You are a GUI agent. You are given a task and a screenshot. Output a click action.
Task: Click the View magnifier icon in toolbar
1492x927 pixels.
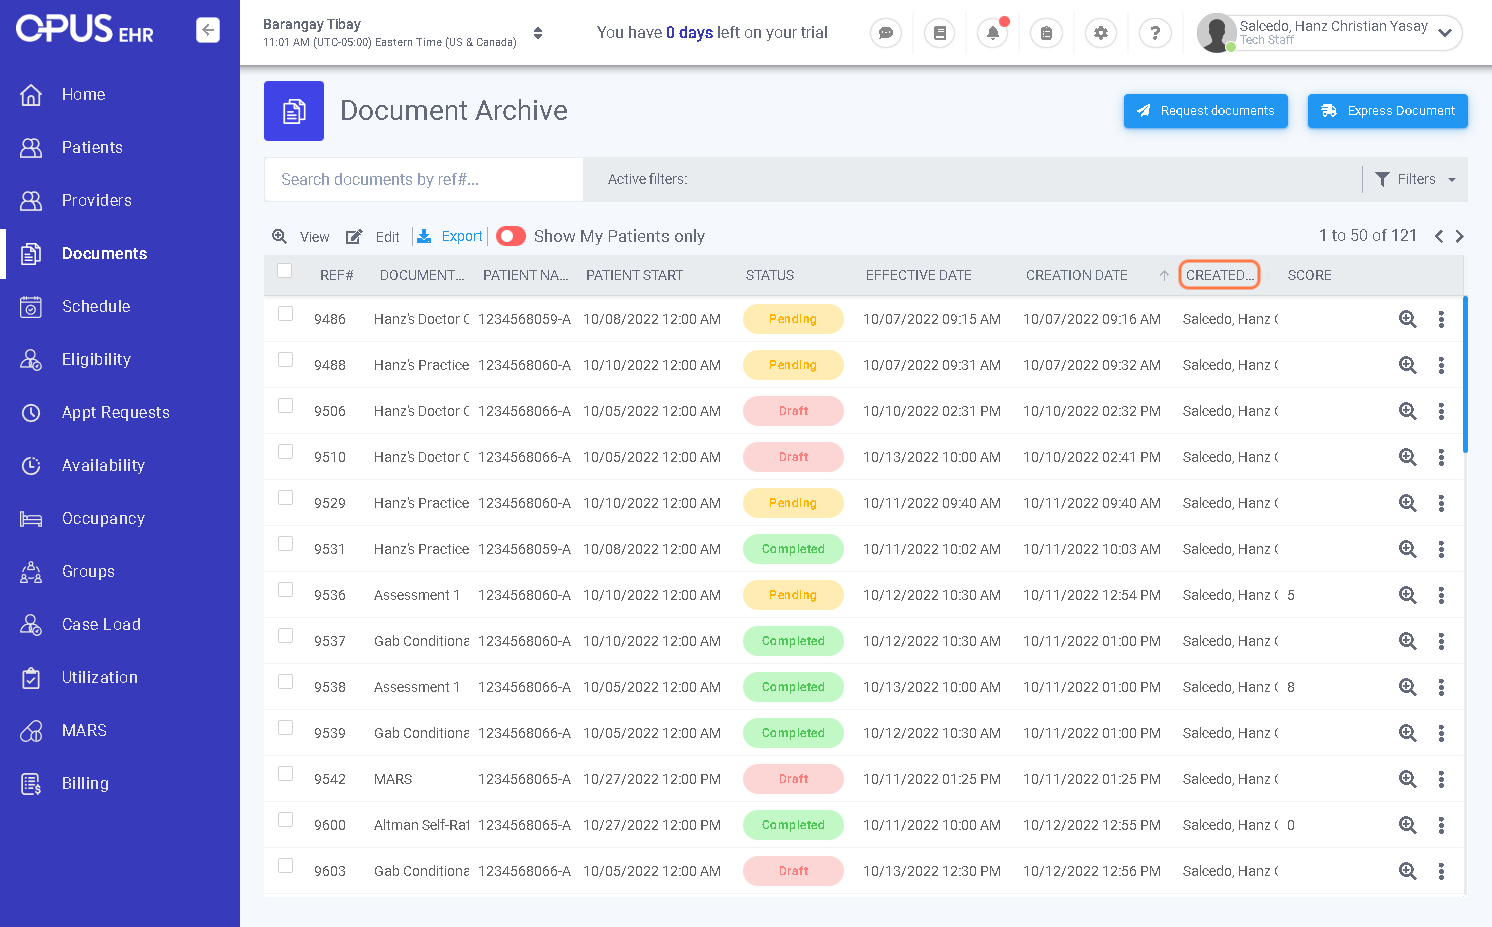280,236
